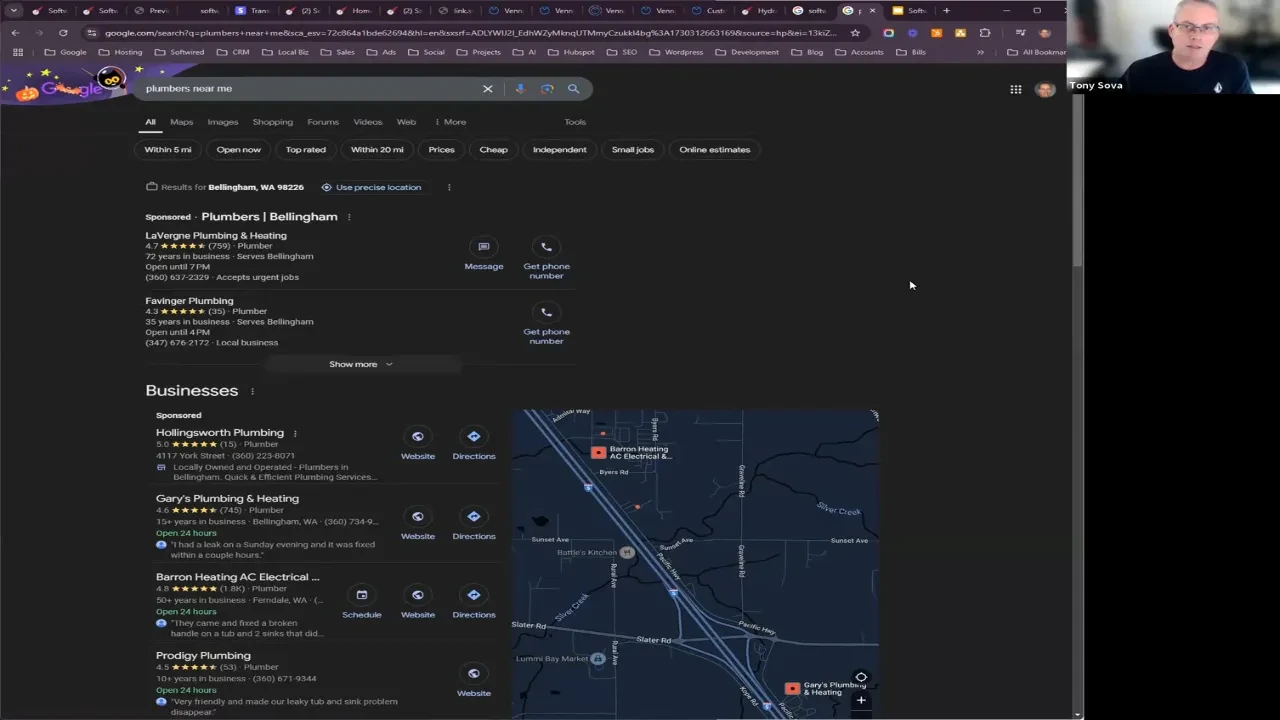Open Prodigy Plumbing website icon
Image resolution: width=1280 pixels, height=720 pixels.
click(474, 673)
